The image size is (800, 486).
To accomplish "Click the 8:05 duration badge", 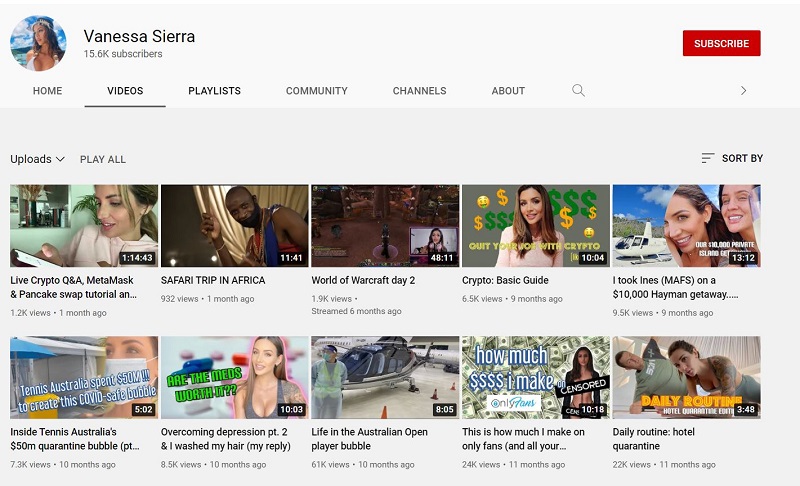I will [x=444, y=409].
